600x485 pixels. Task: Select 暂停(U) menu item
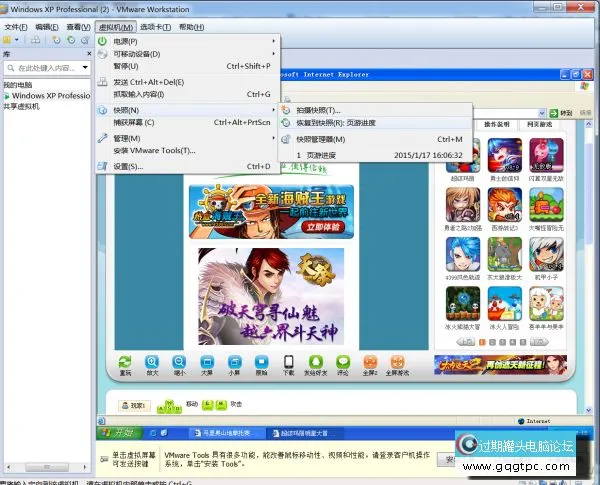pos(188,66)
